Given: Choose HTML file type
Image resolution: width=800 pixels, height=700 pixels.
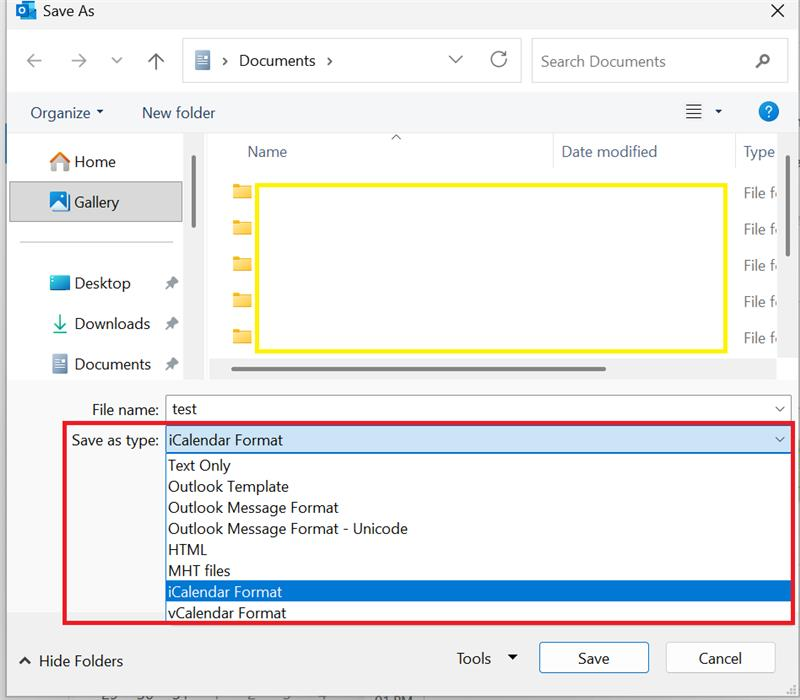Looking at the screenshot, I should (x=478, y=549).
